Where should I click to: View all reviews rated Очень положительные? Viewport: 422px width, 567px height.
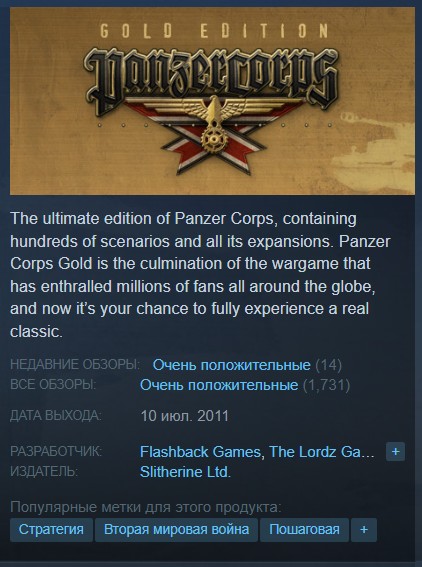[x=219, y=385]
